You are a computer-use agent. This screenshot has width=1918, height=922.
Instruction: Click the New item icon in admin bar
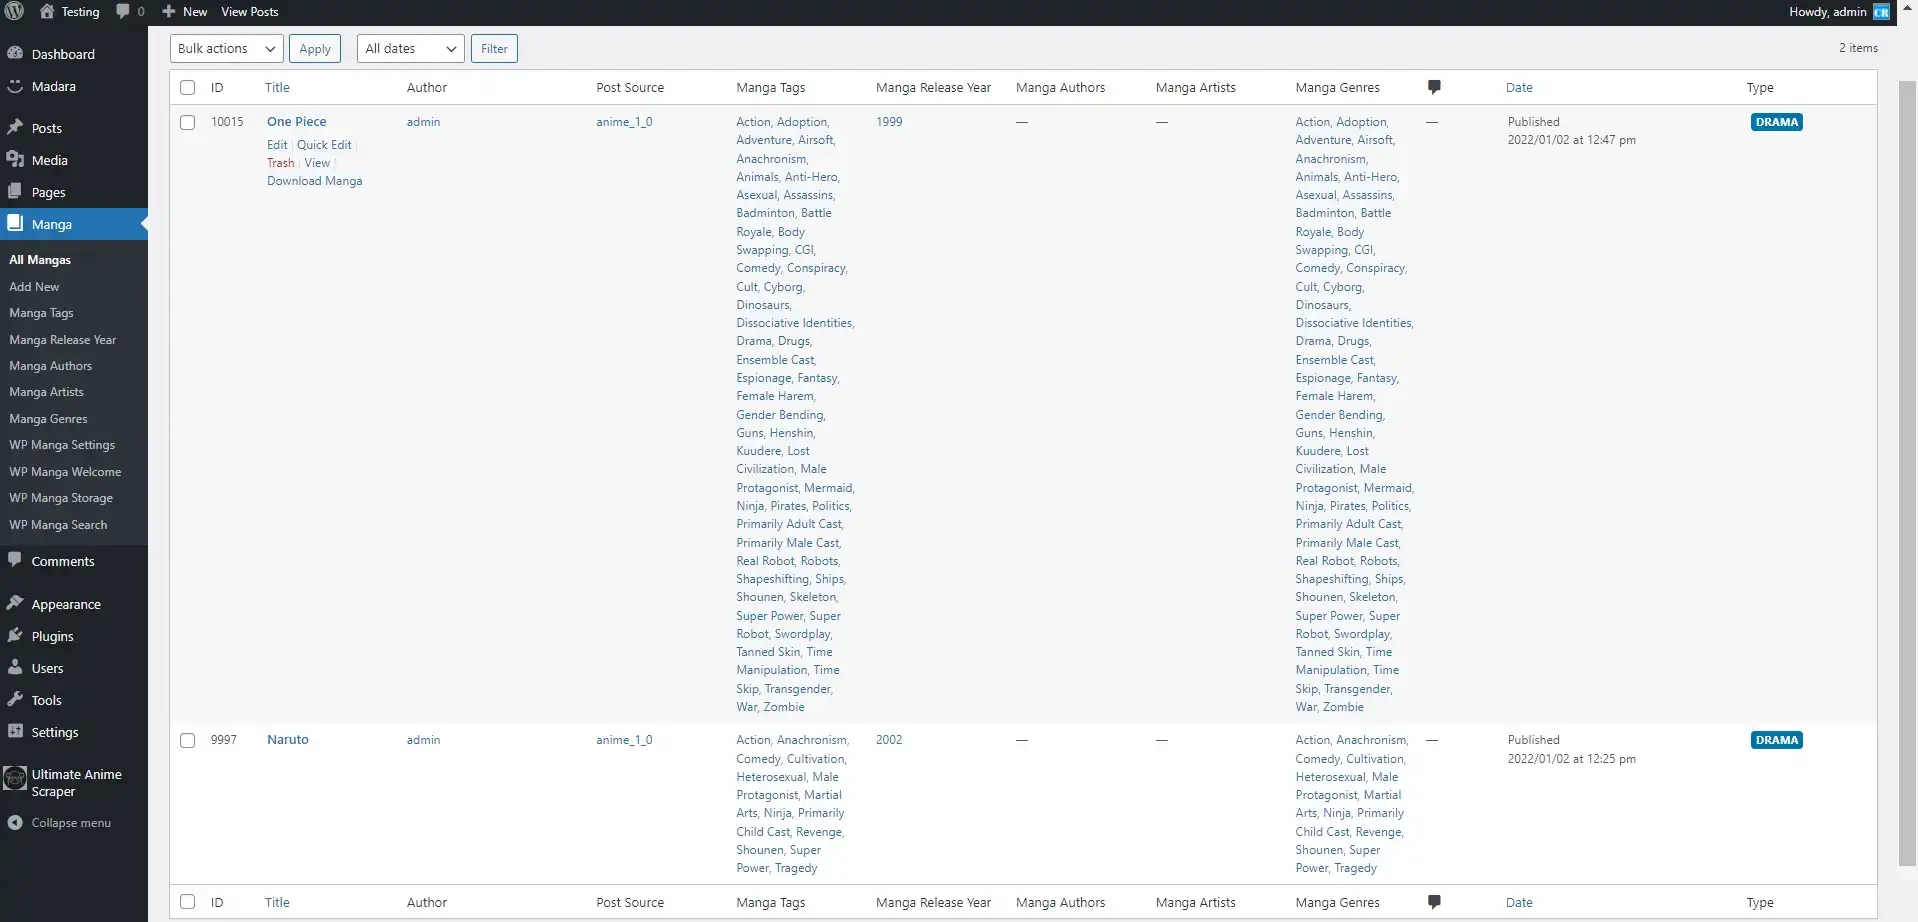[x=168, y=11]
